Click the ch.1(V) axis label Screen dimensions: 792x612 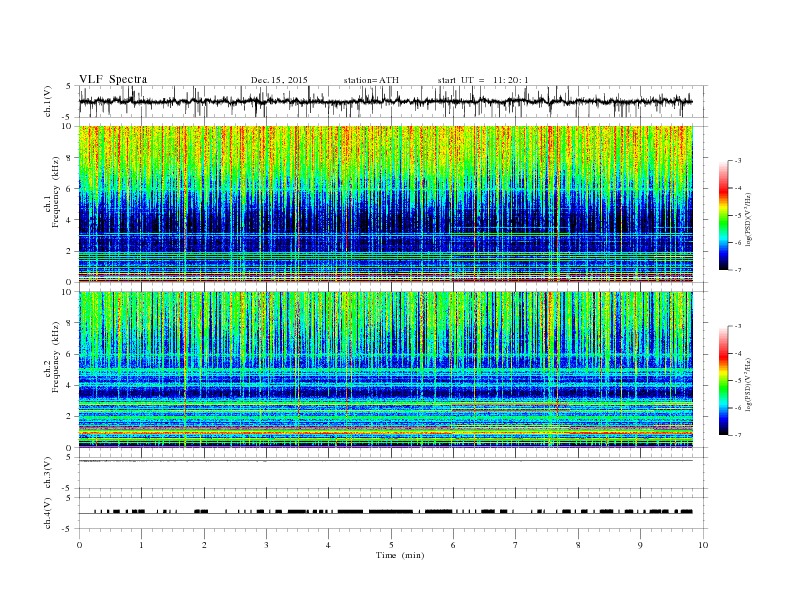pos(48,101)
